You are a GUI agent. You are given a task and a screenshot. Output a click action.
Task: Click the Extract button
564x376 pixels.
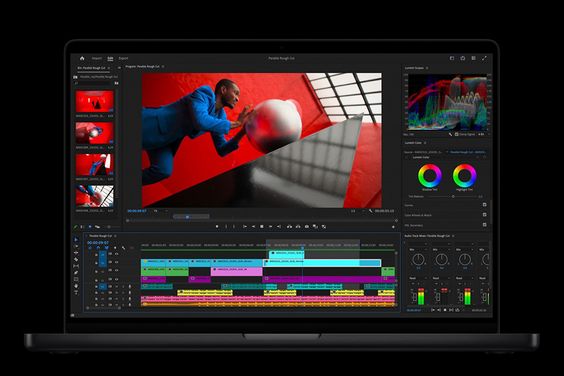298,226
